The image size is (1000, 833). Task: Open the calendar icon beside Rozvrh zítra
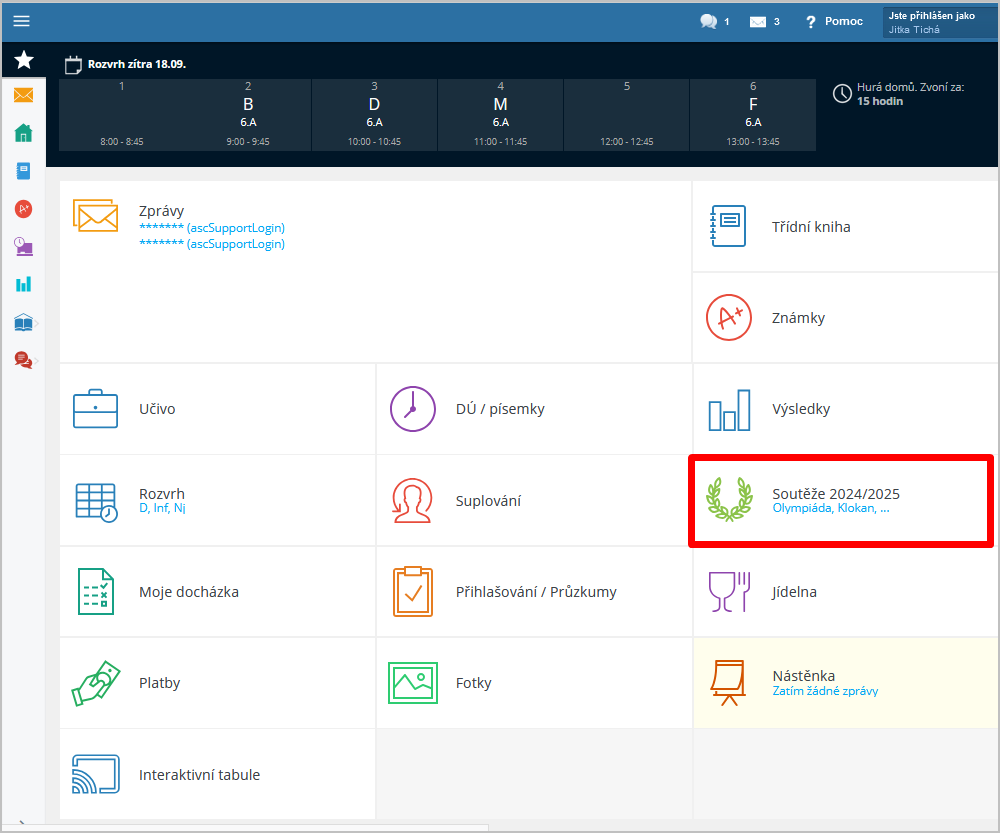pos(73,64)
